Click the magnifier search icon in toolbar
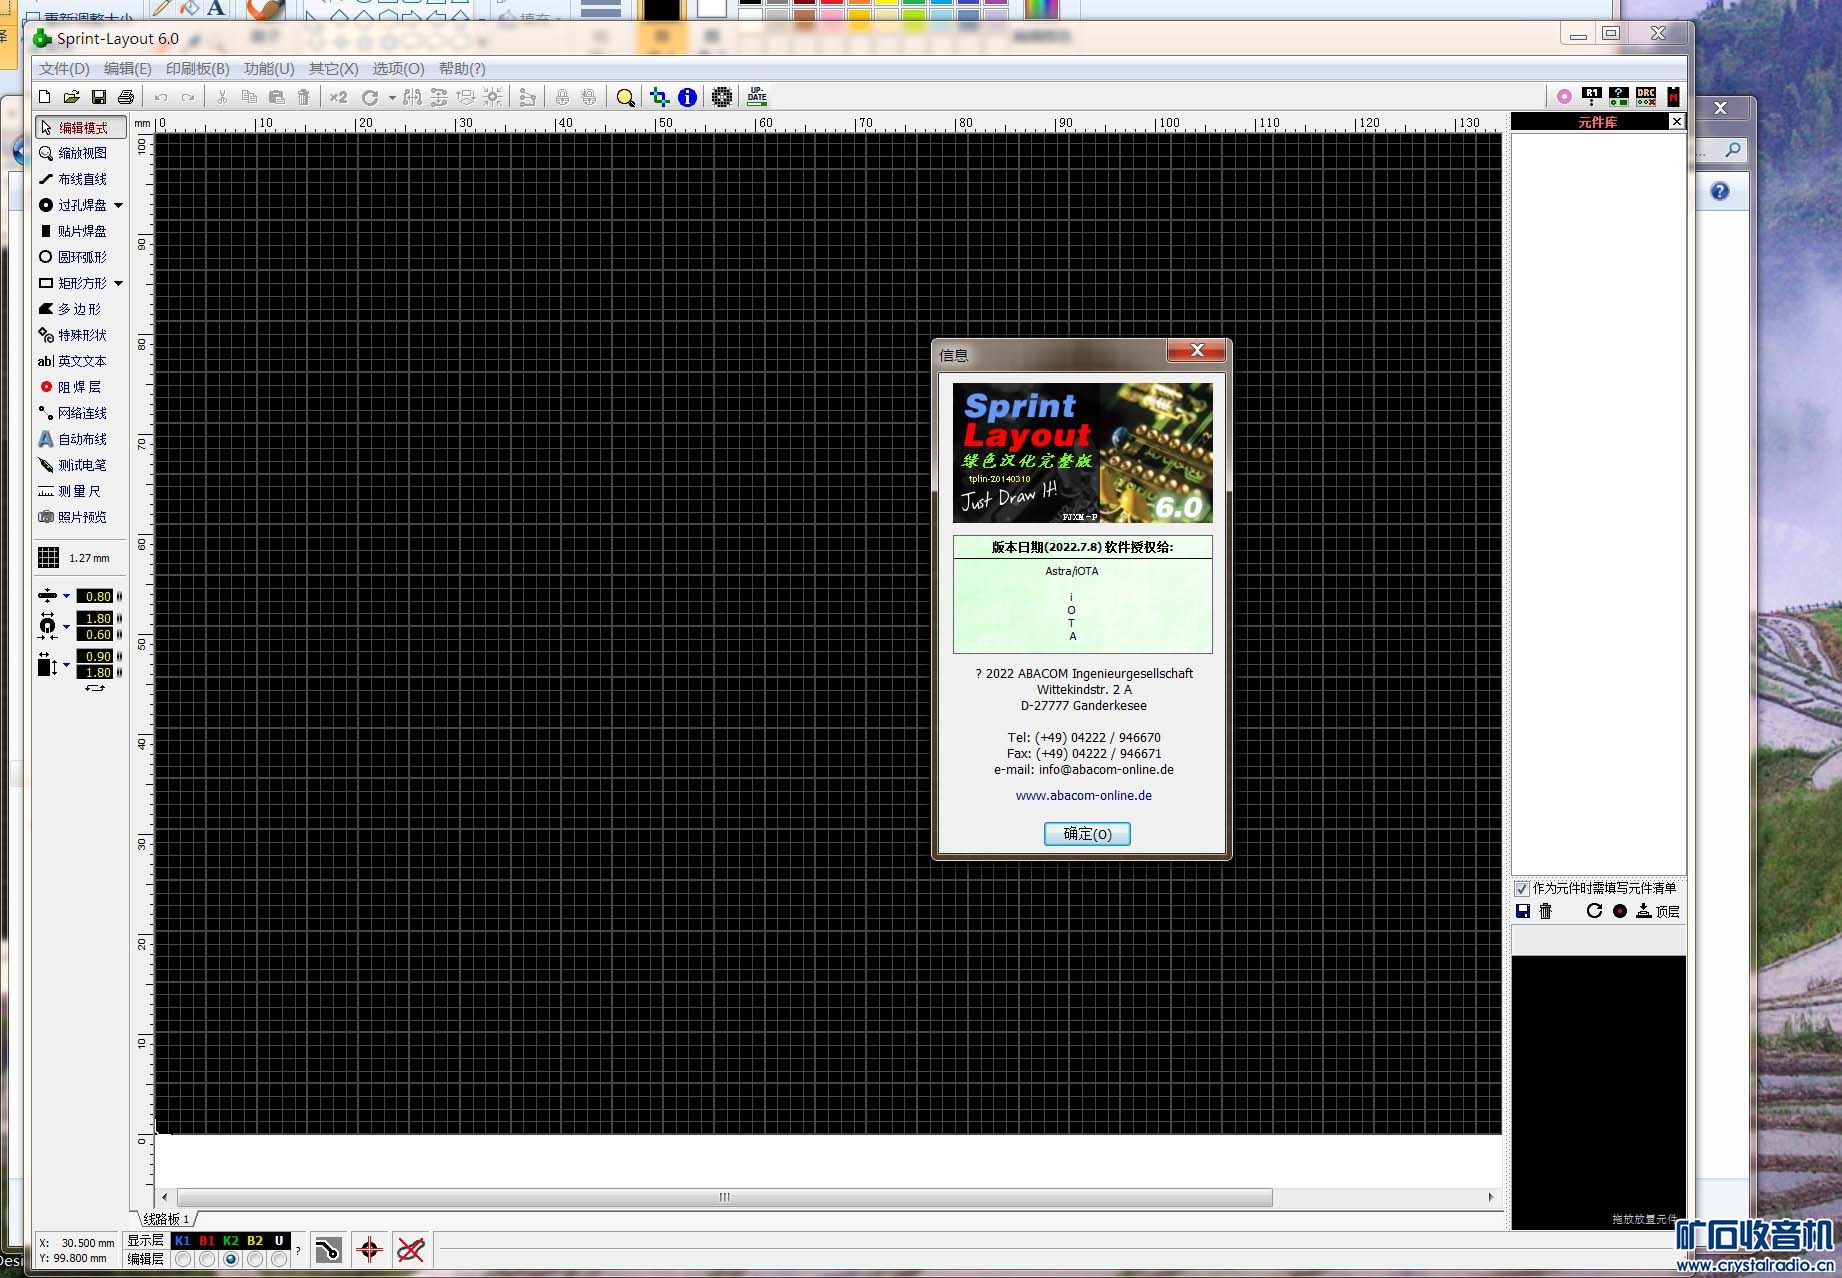Screen dimensions: 1842x1278 (x=625, y=97)
